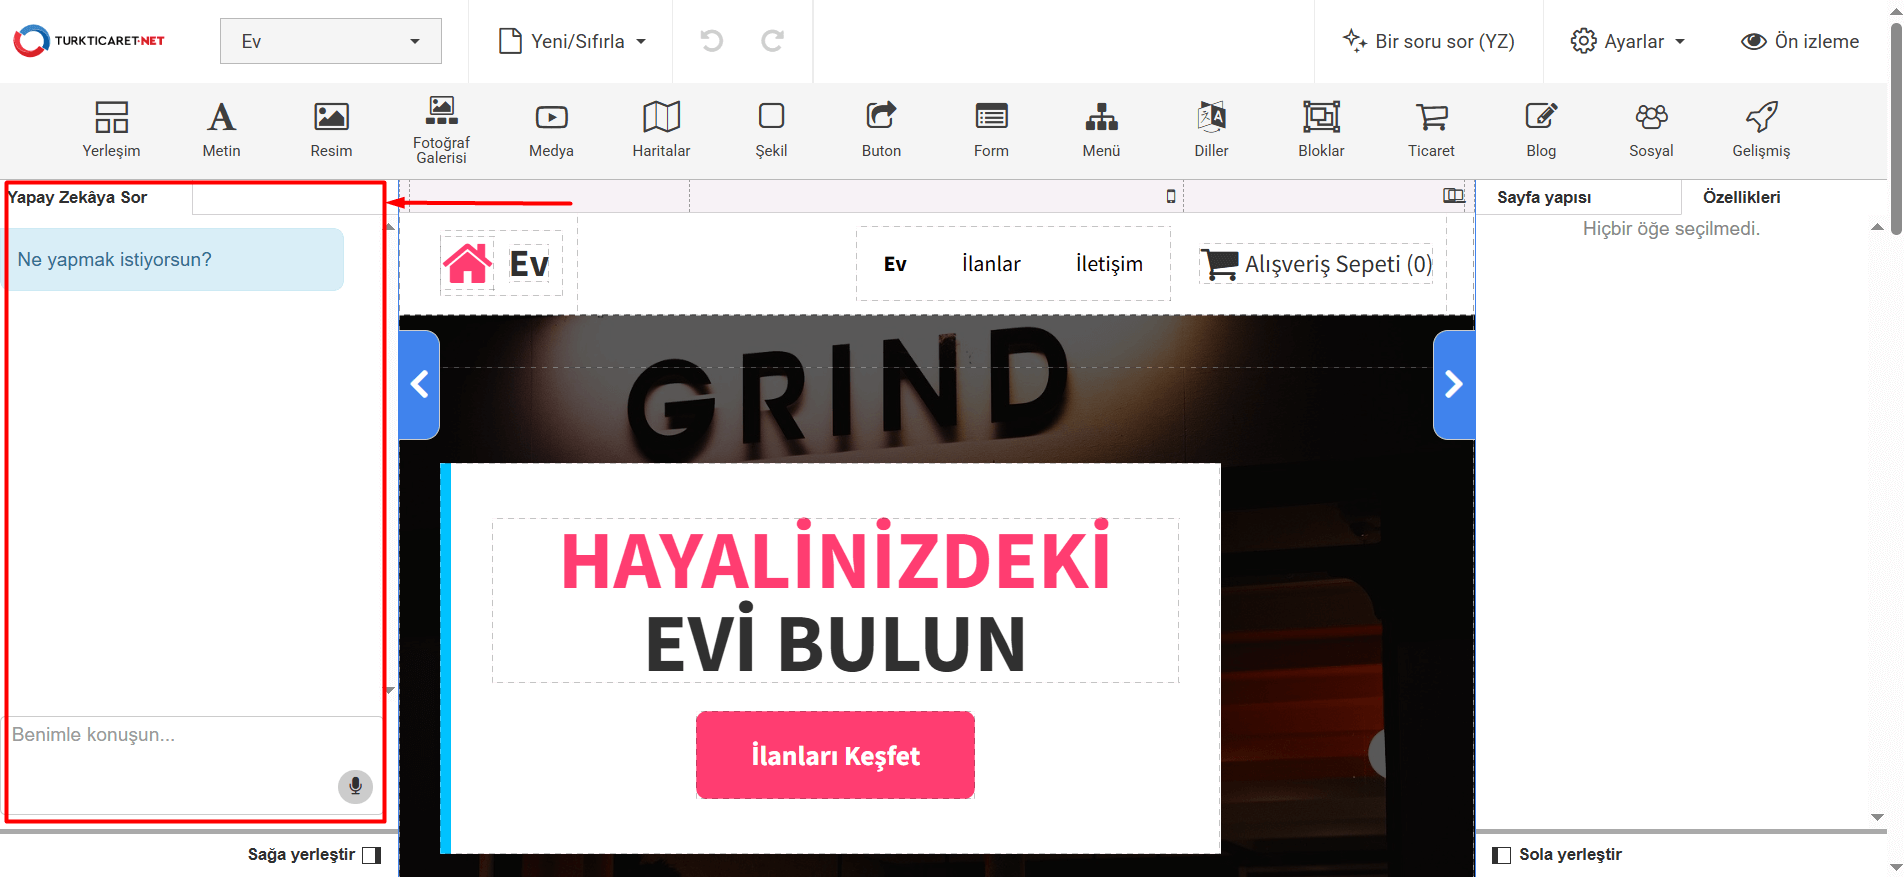The width and height of the screenshot is (1904, 877).
Task: Select the Yerleşim layout tool
Action: pyautogui.click(x=111, y=129)
